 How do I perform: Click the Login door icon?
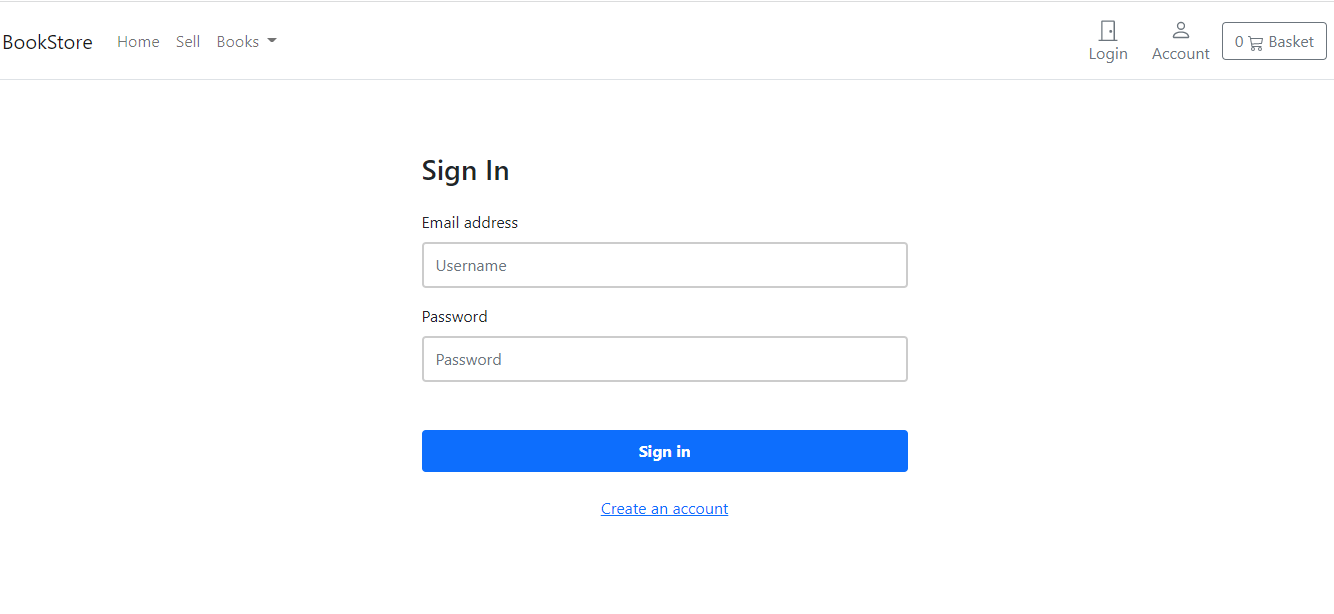click(x=1107, y=31)
